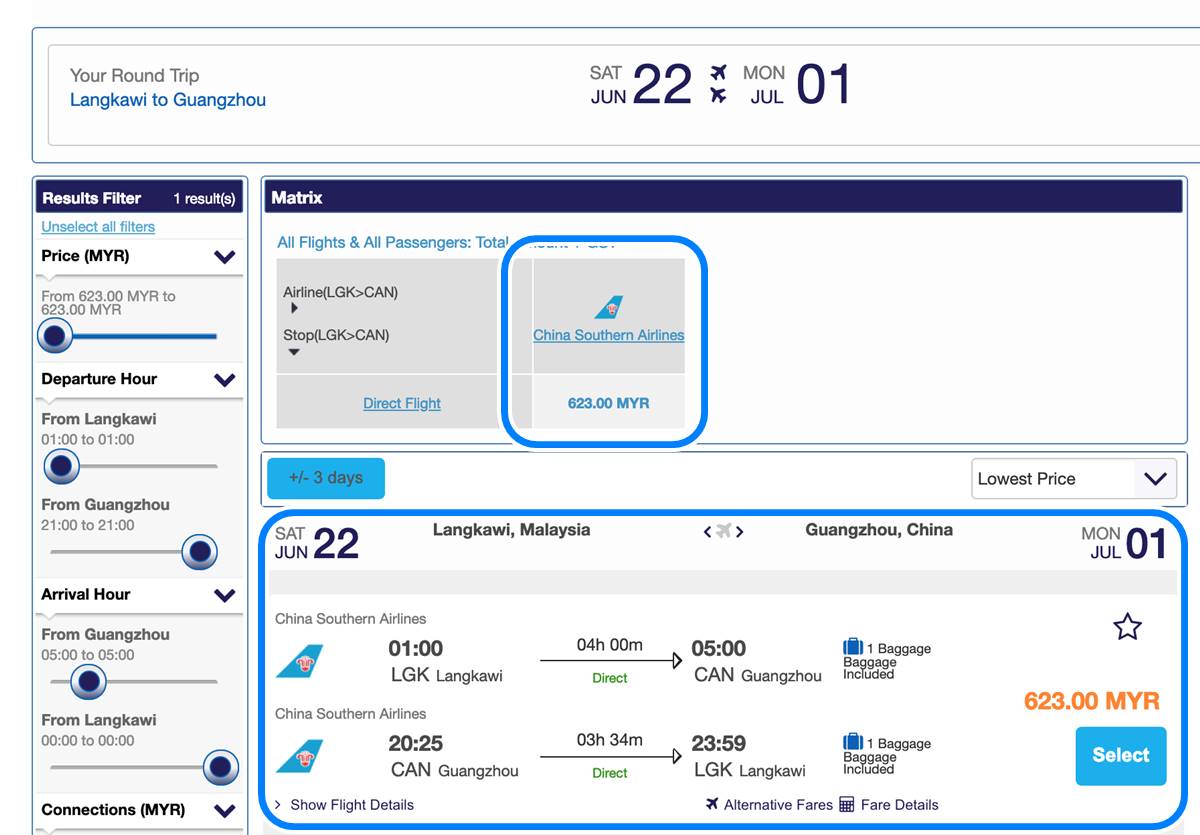Click the "01:00 to 01:00" departure range text

coord(88,440)
